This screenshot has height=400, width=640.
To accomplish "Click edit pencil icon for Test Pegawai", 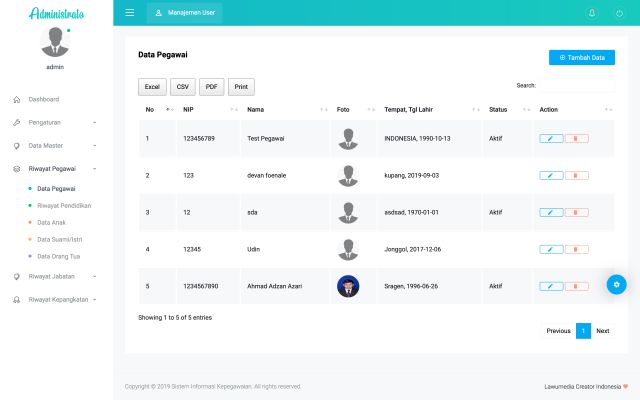I will coord(550,138).
